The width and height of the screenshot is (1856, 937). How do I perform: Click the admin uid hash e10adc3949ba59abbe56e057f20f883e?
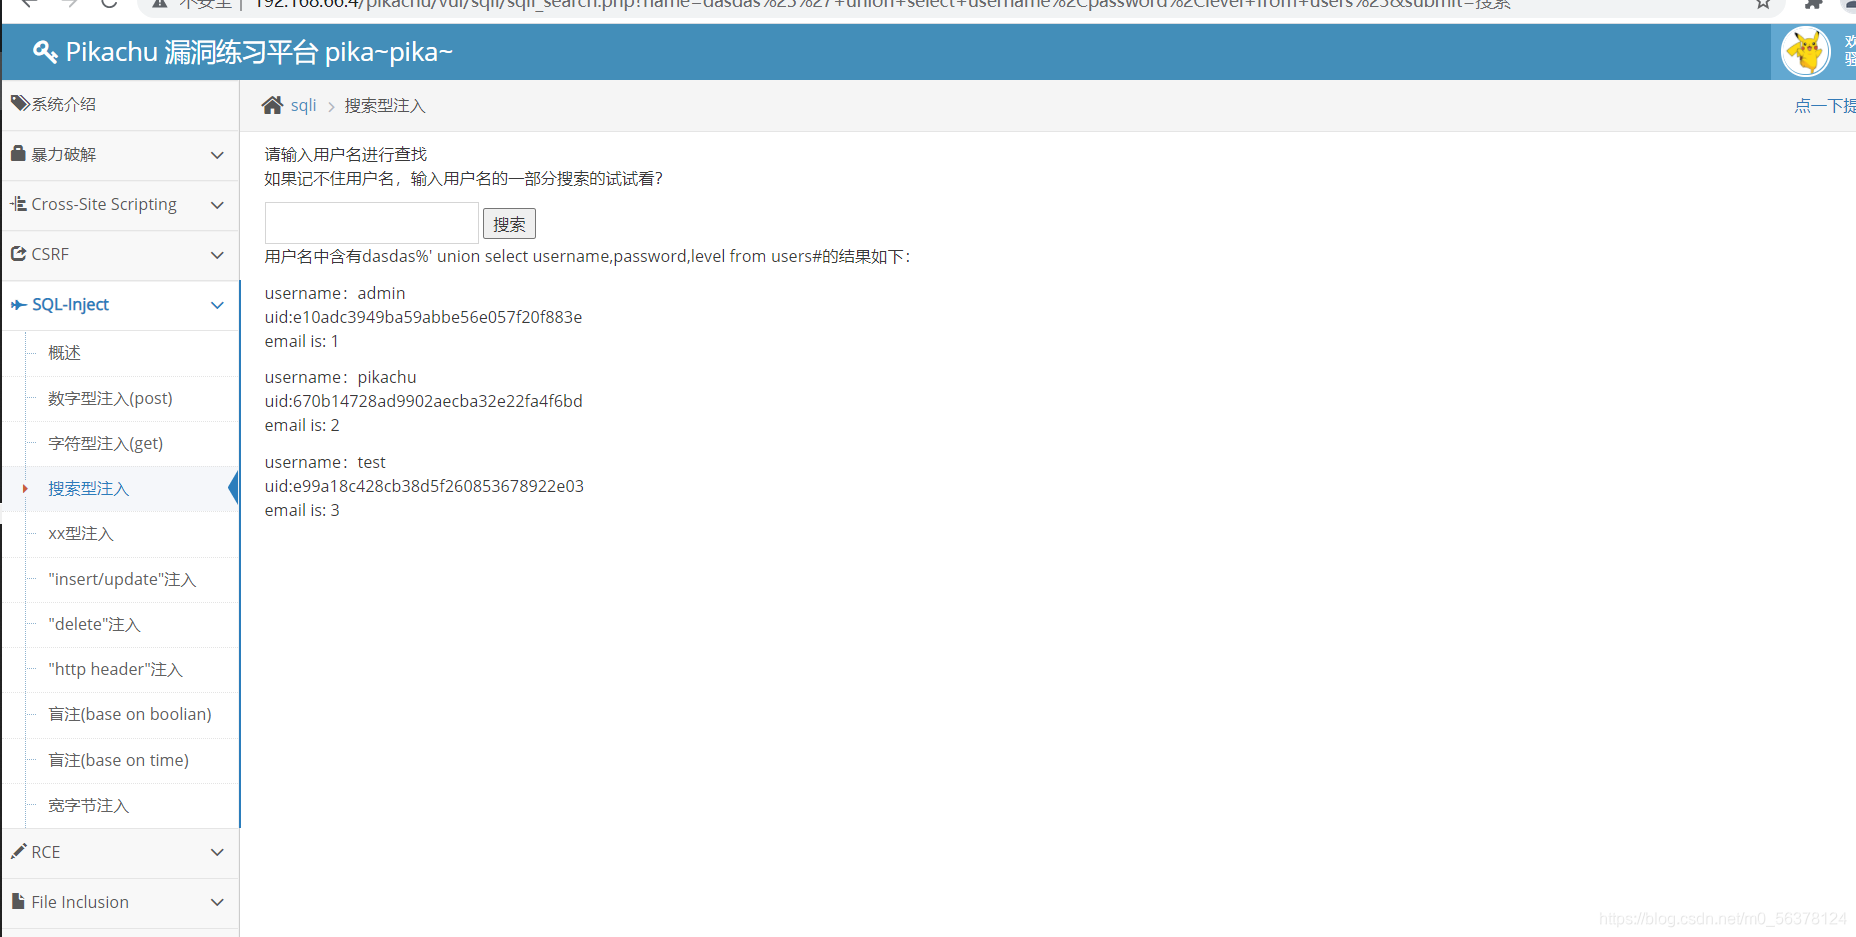coord(437,317)
